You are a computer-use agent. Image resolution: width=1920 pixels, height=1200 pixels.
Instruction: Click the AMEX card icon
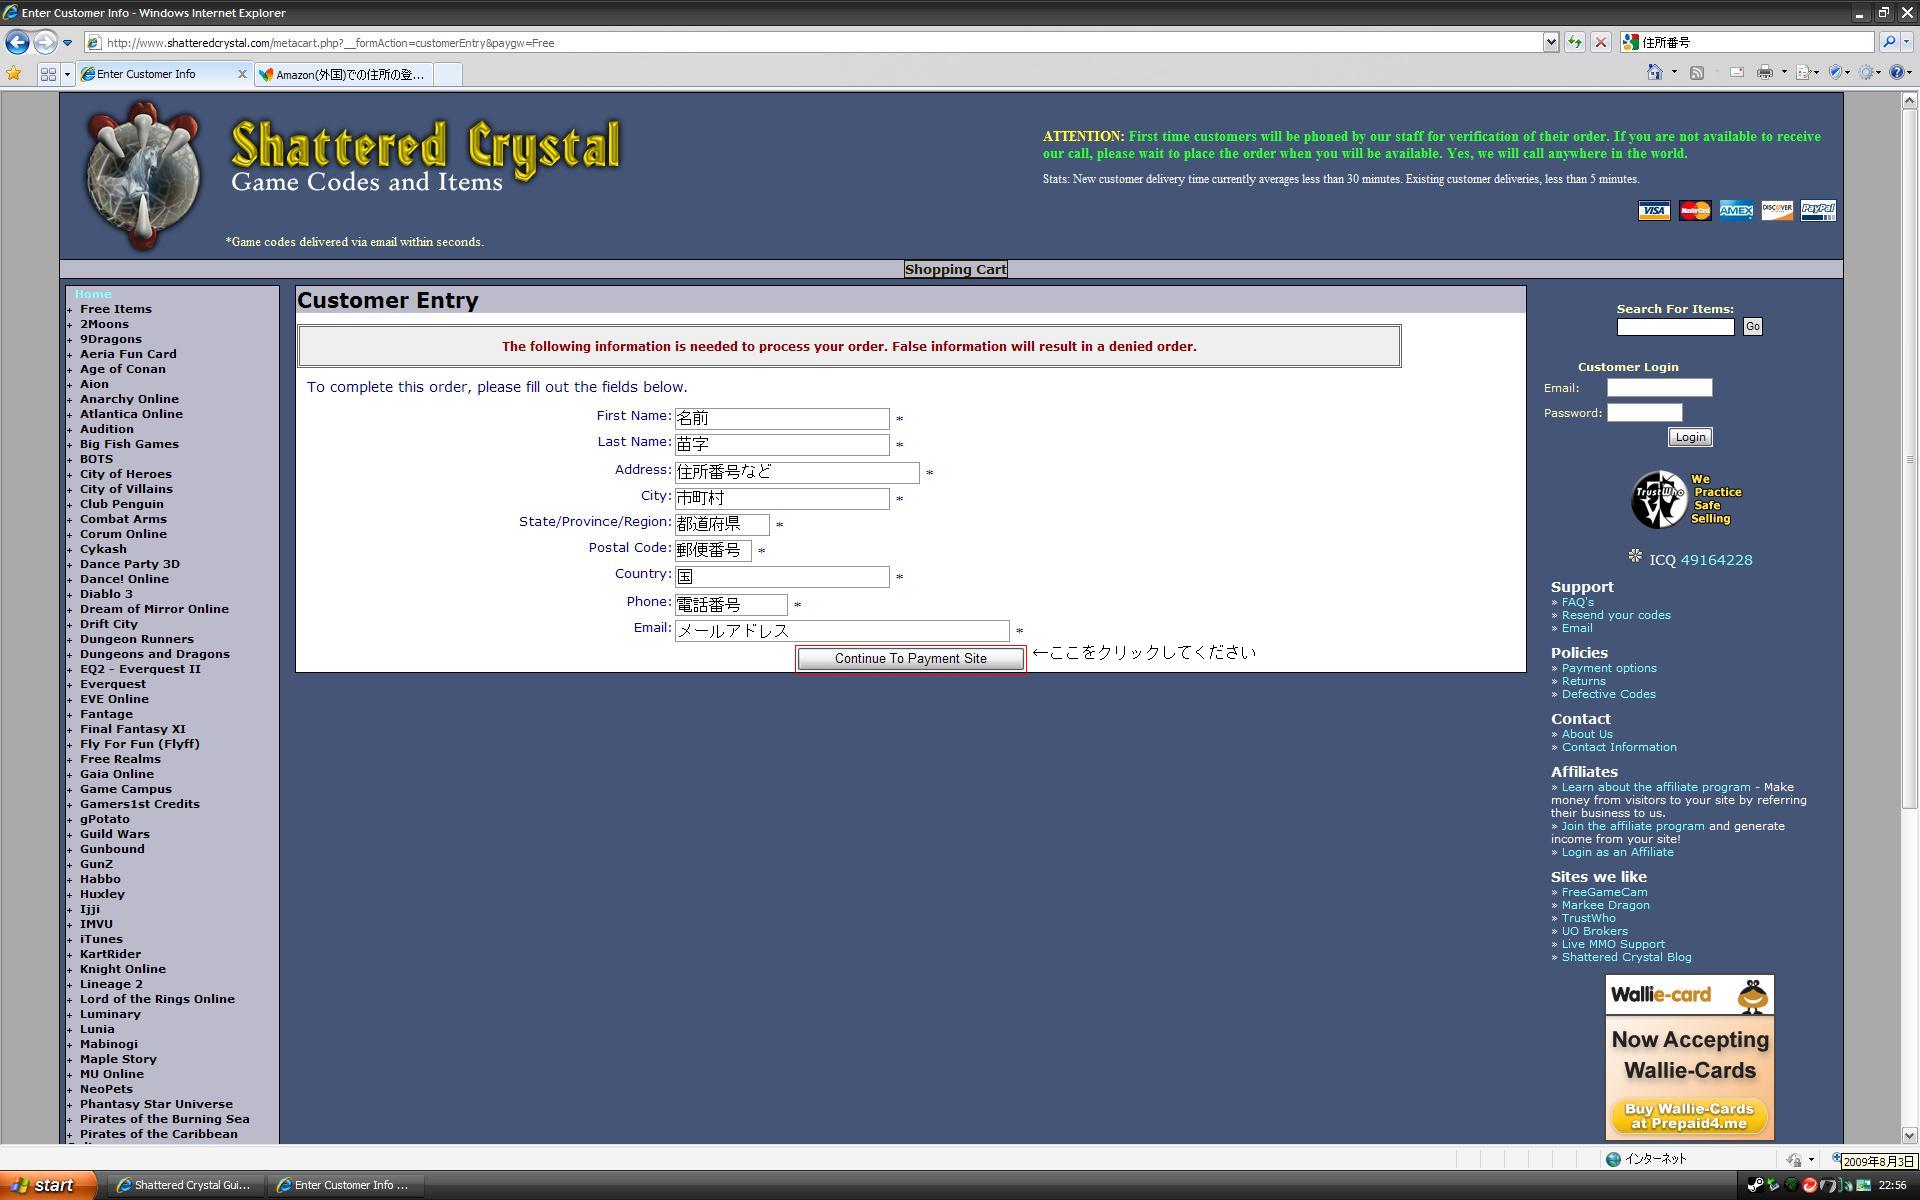coord(1736,210)
